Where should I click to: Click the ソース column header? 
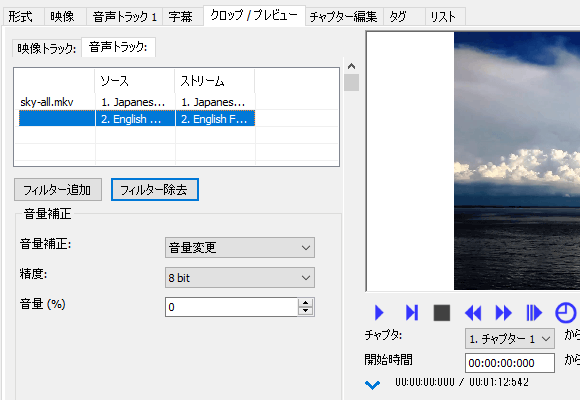[x=135, y=81]
